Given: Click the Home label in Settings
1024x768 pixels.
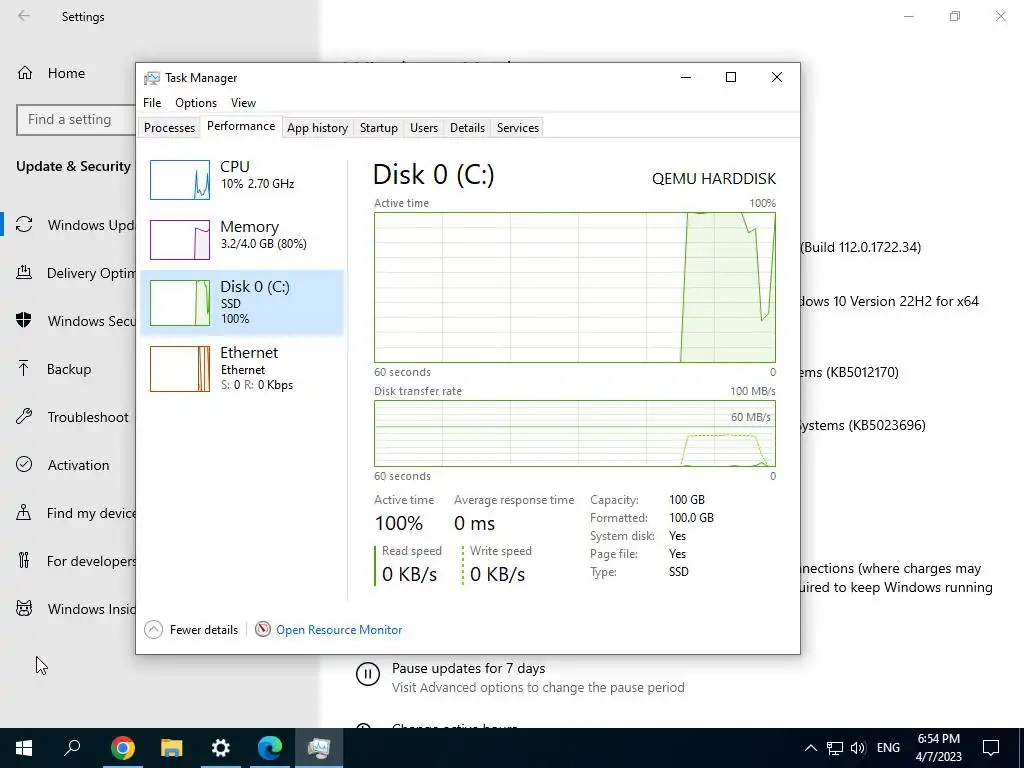Looking at the screenshot, I should click(x=66, y=73).
